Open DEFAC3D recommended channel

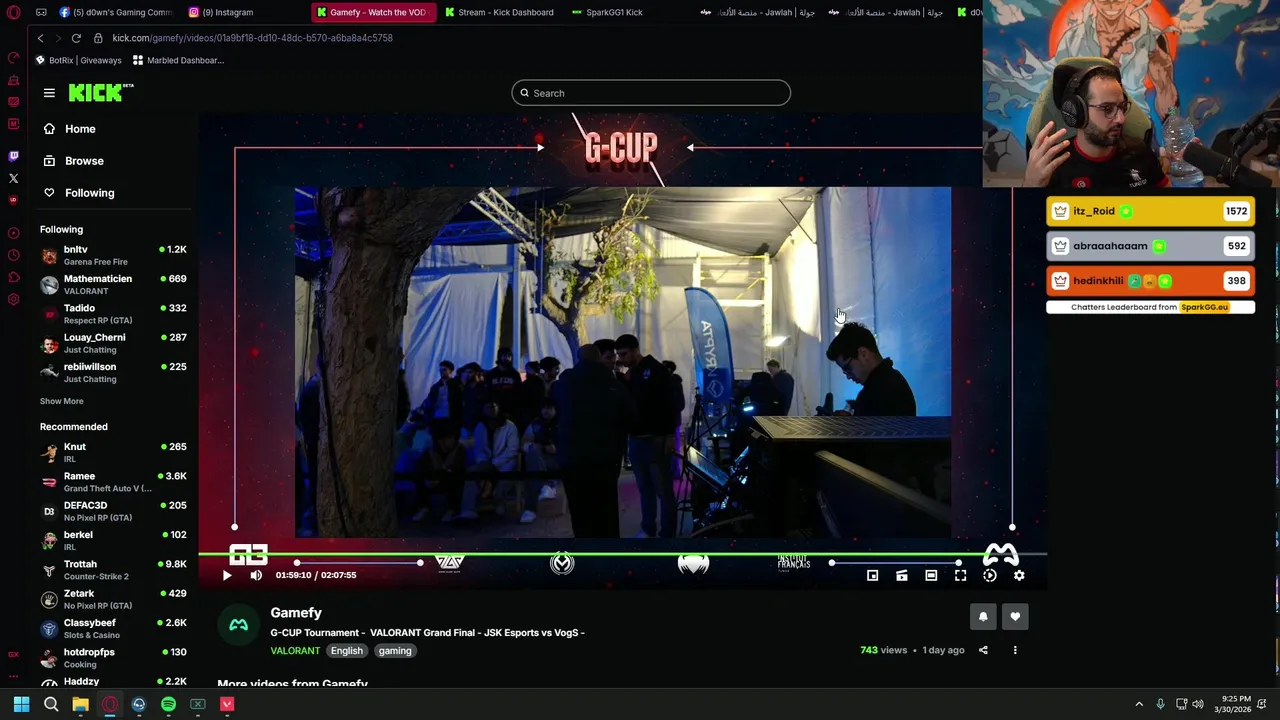pos(113,511)
